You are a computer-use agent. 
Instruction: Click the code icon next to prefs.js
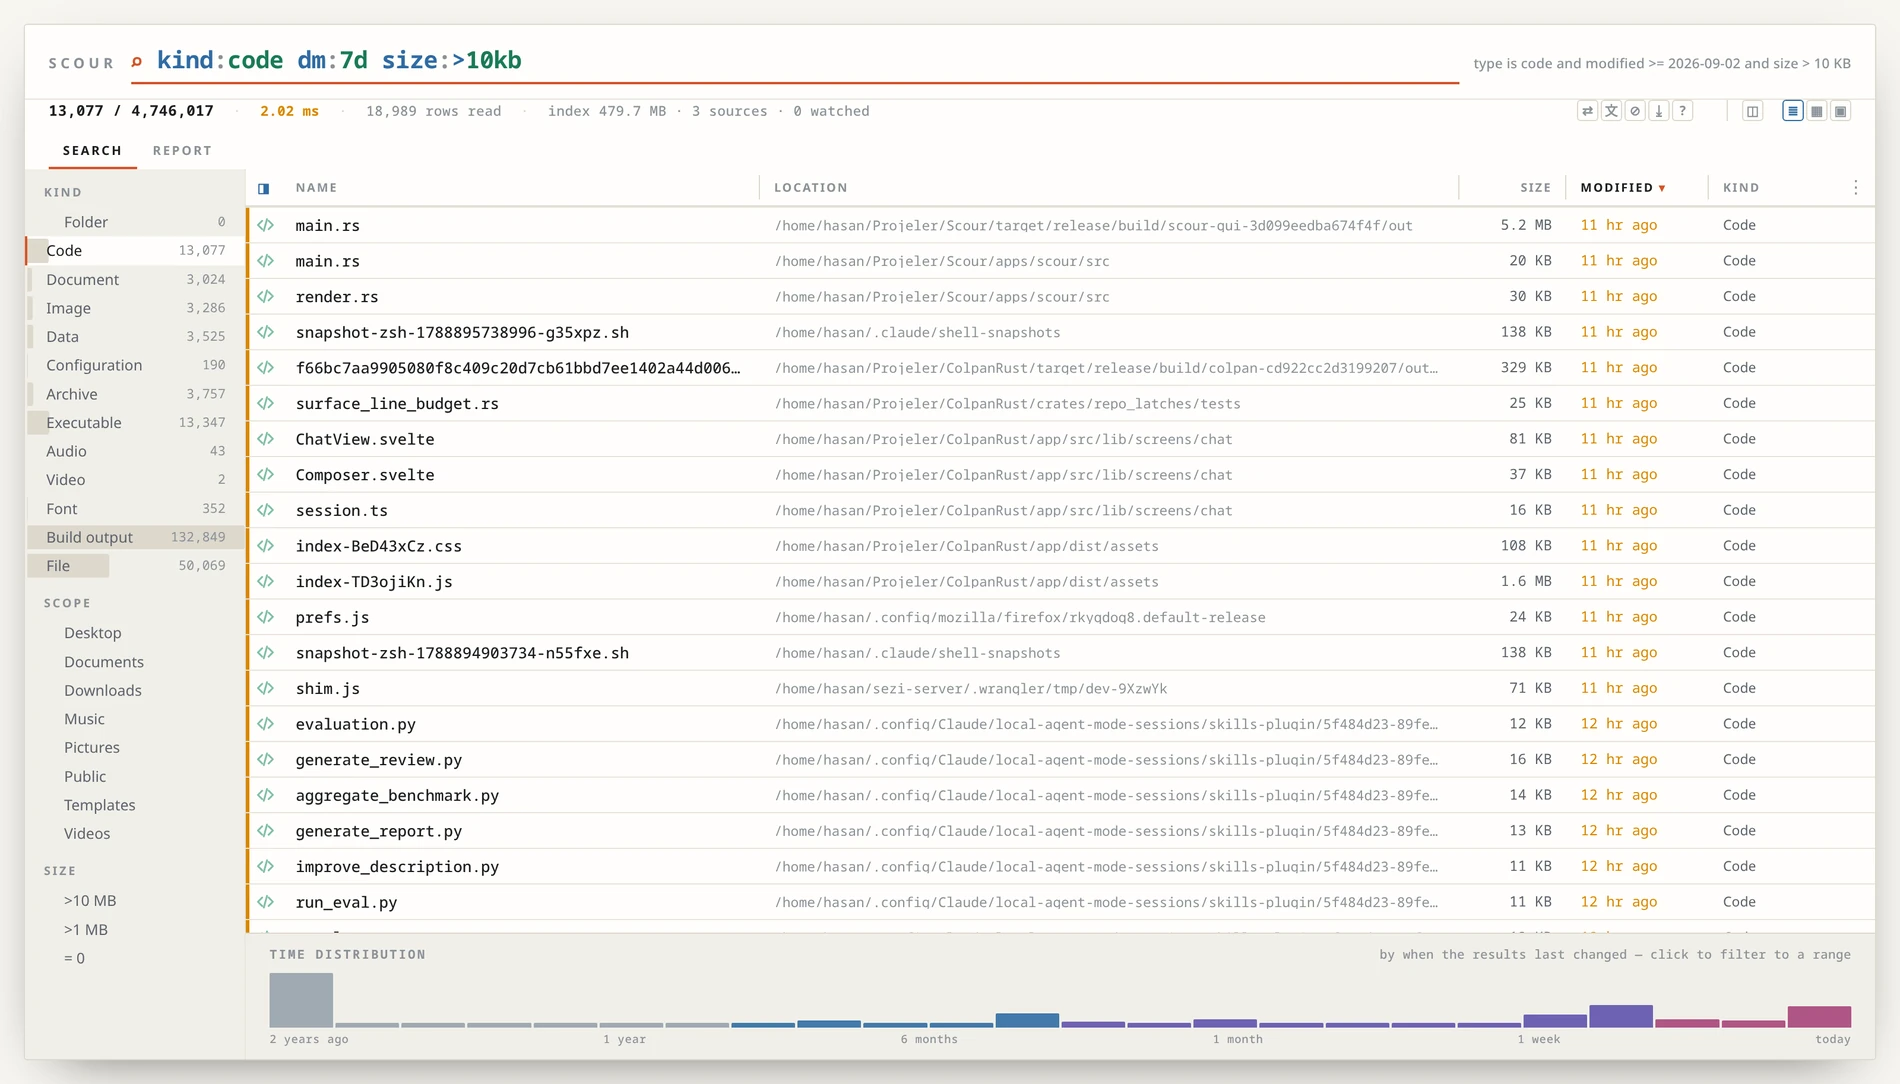click(x=265, y=617)
